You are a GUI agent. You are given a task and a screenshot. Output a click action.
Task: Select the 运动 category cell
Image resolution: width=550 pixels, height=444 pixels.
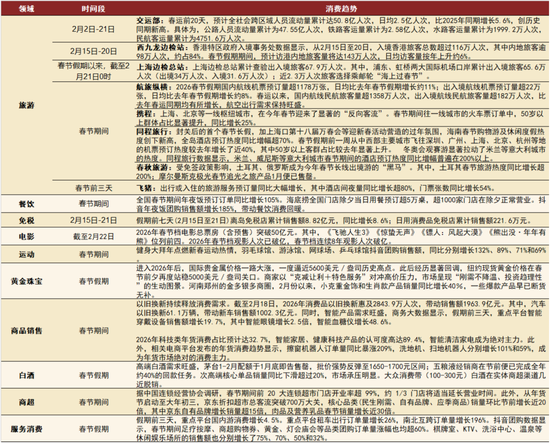pyautogui.click(x=26, y=254)
